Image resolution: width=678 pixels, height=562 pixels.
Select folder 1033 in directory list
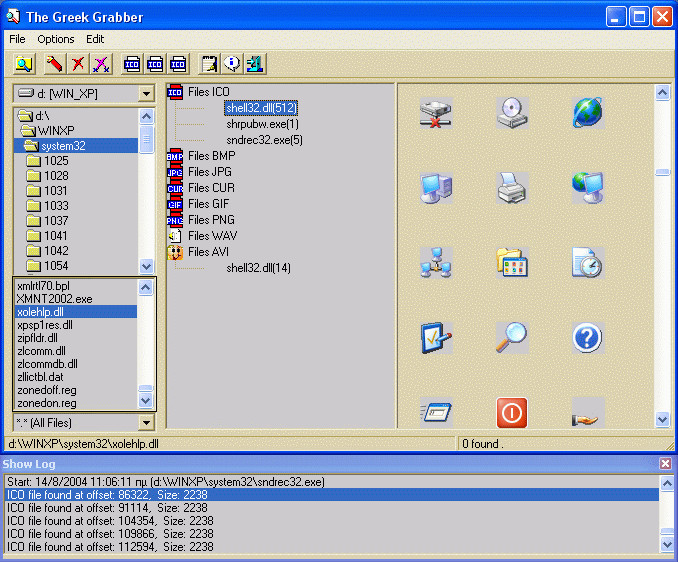click(x=56, y=206)
